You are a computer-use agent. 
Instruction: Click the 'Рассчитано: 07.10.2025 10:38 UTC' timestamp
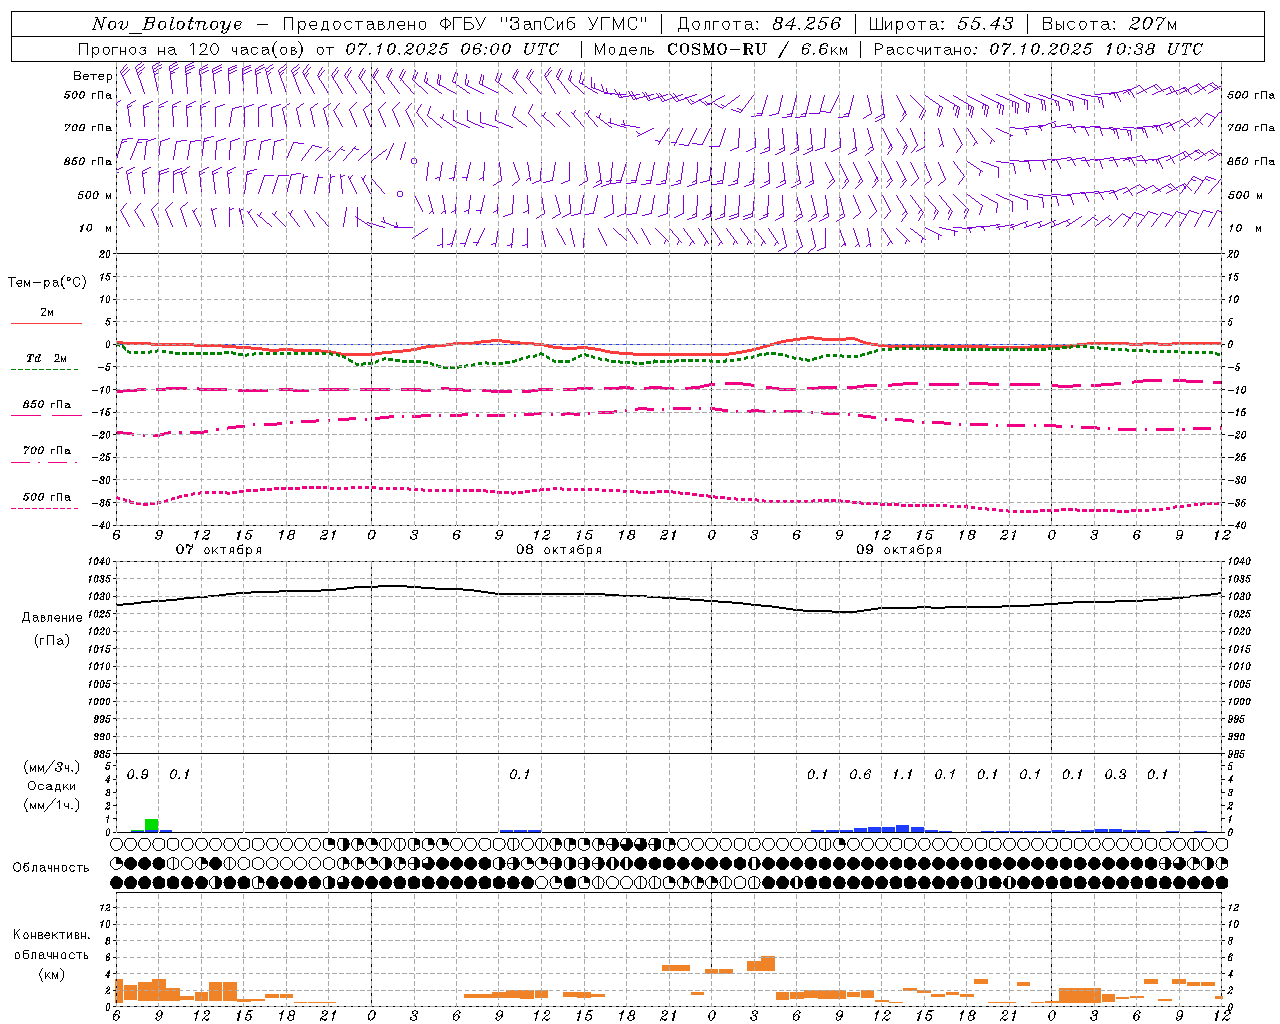click(1038, 49)
